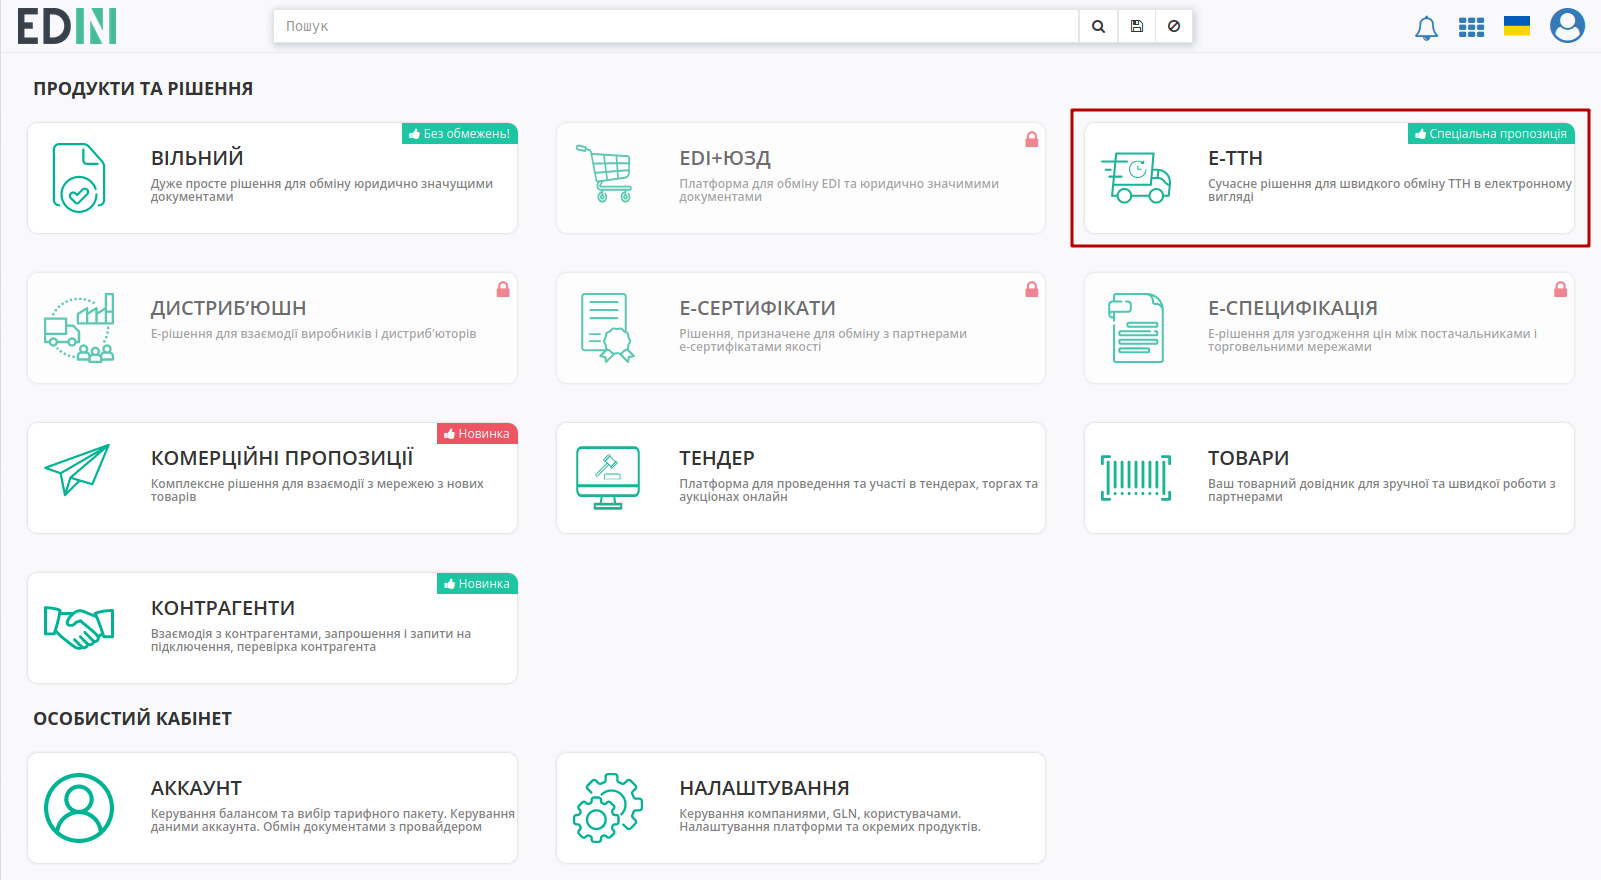Click description 'Взаємодія з контрагентами'
The height and width of the screenshot is (880, 1601).
(x=311, y=640)
